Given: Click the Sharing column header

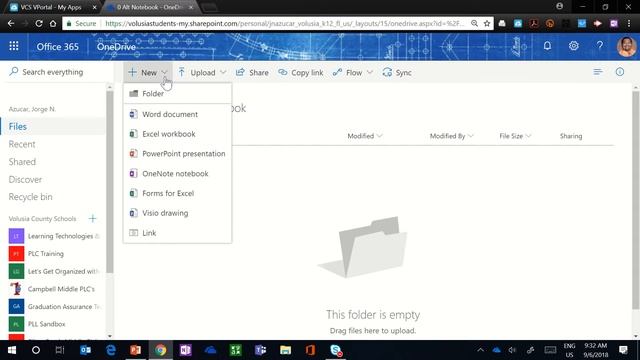Looking at the screenshot, I should 571,136.
